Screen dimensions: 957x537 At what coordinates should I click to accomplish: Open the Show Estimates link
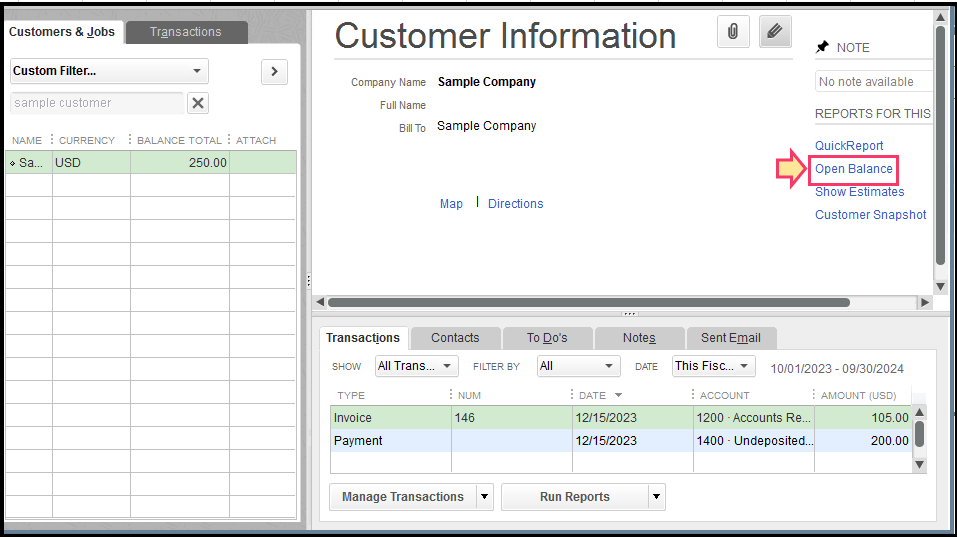(x=859, y=192)
